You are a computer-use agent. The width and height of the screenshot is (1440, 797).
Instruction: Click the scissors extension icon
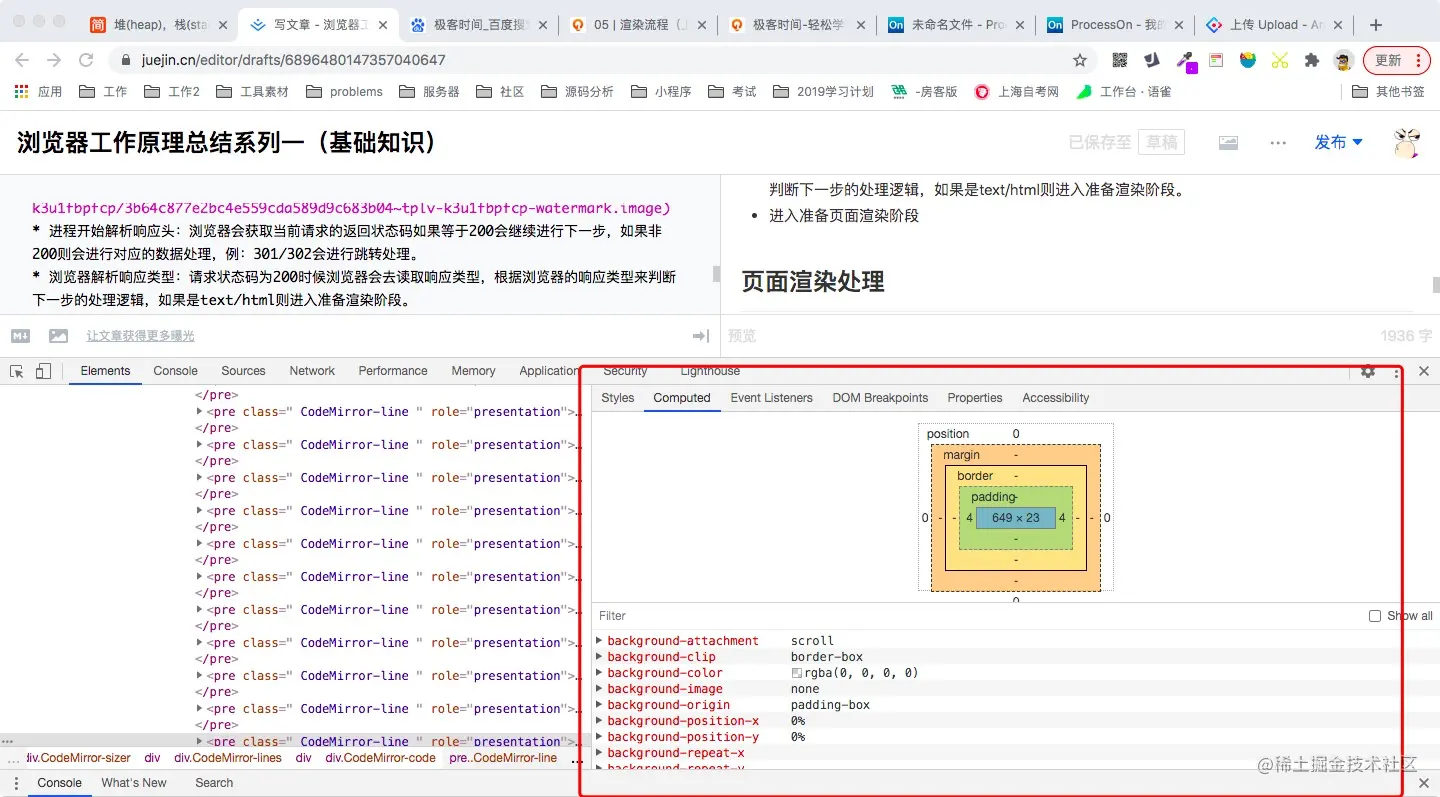click(1280, 60)
